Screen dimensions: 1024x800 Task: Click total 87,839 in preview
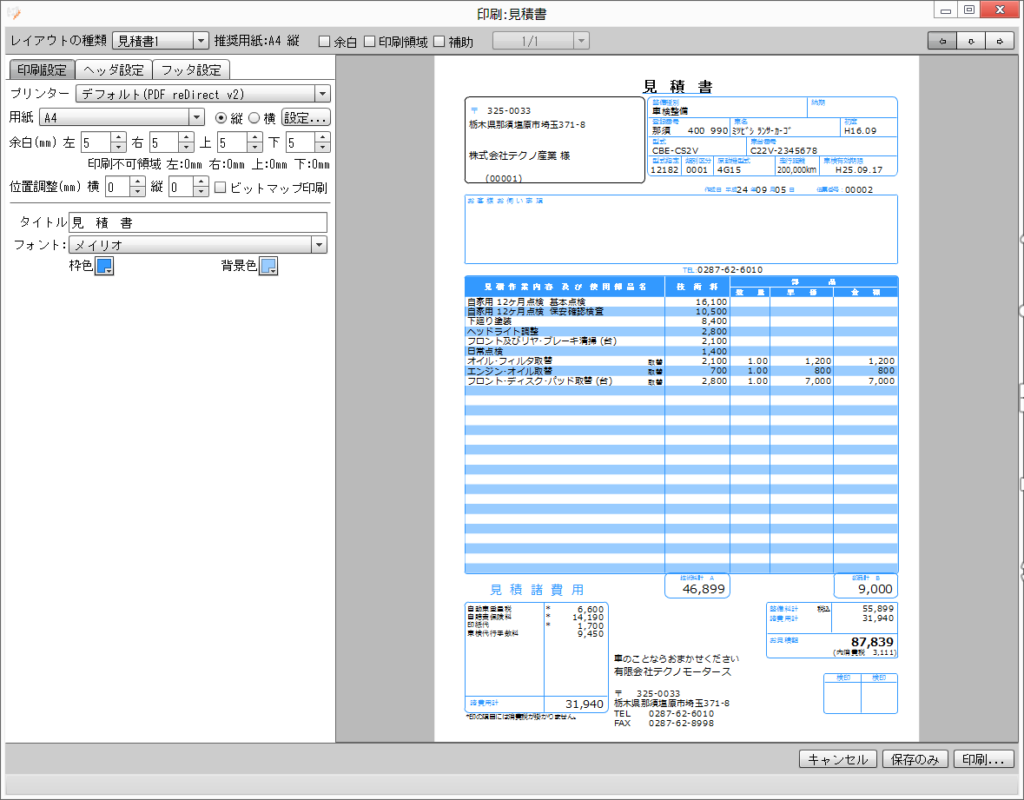coord(872,642)
